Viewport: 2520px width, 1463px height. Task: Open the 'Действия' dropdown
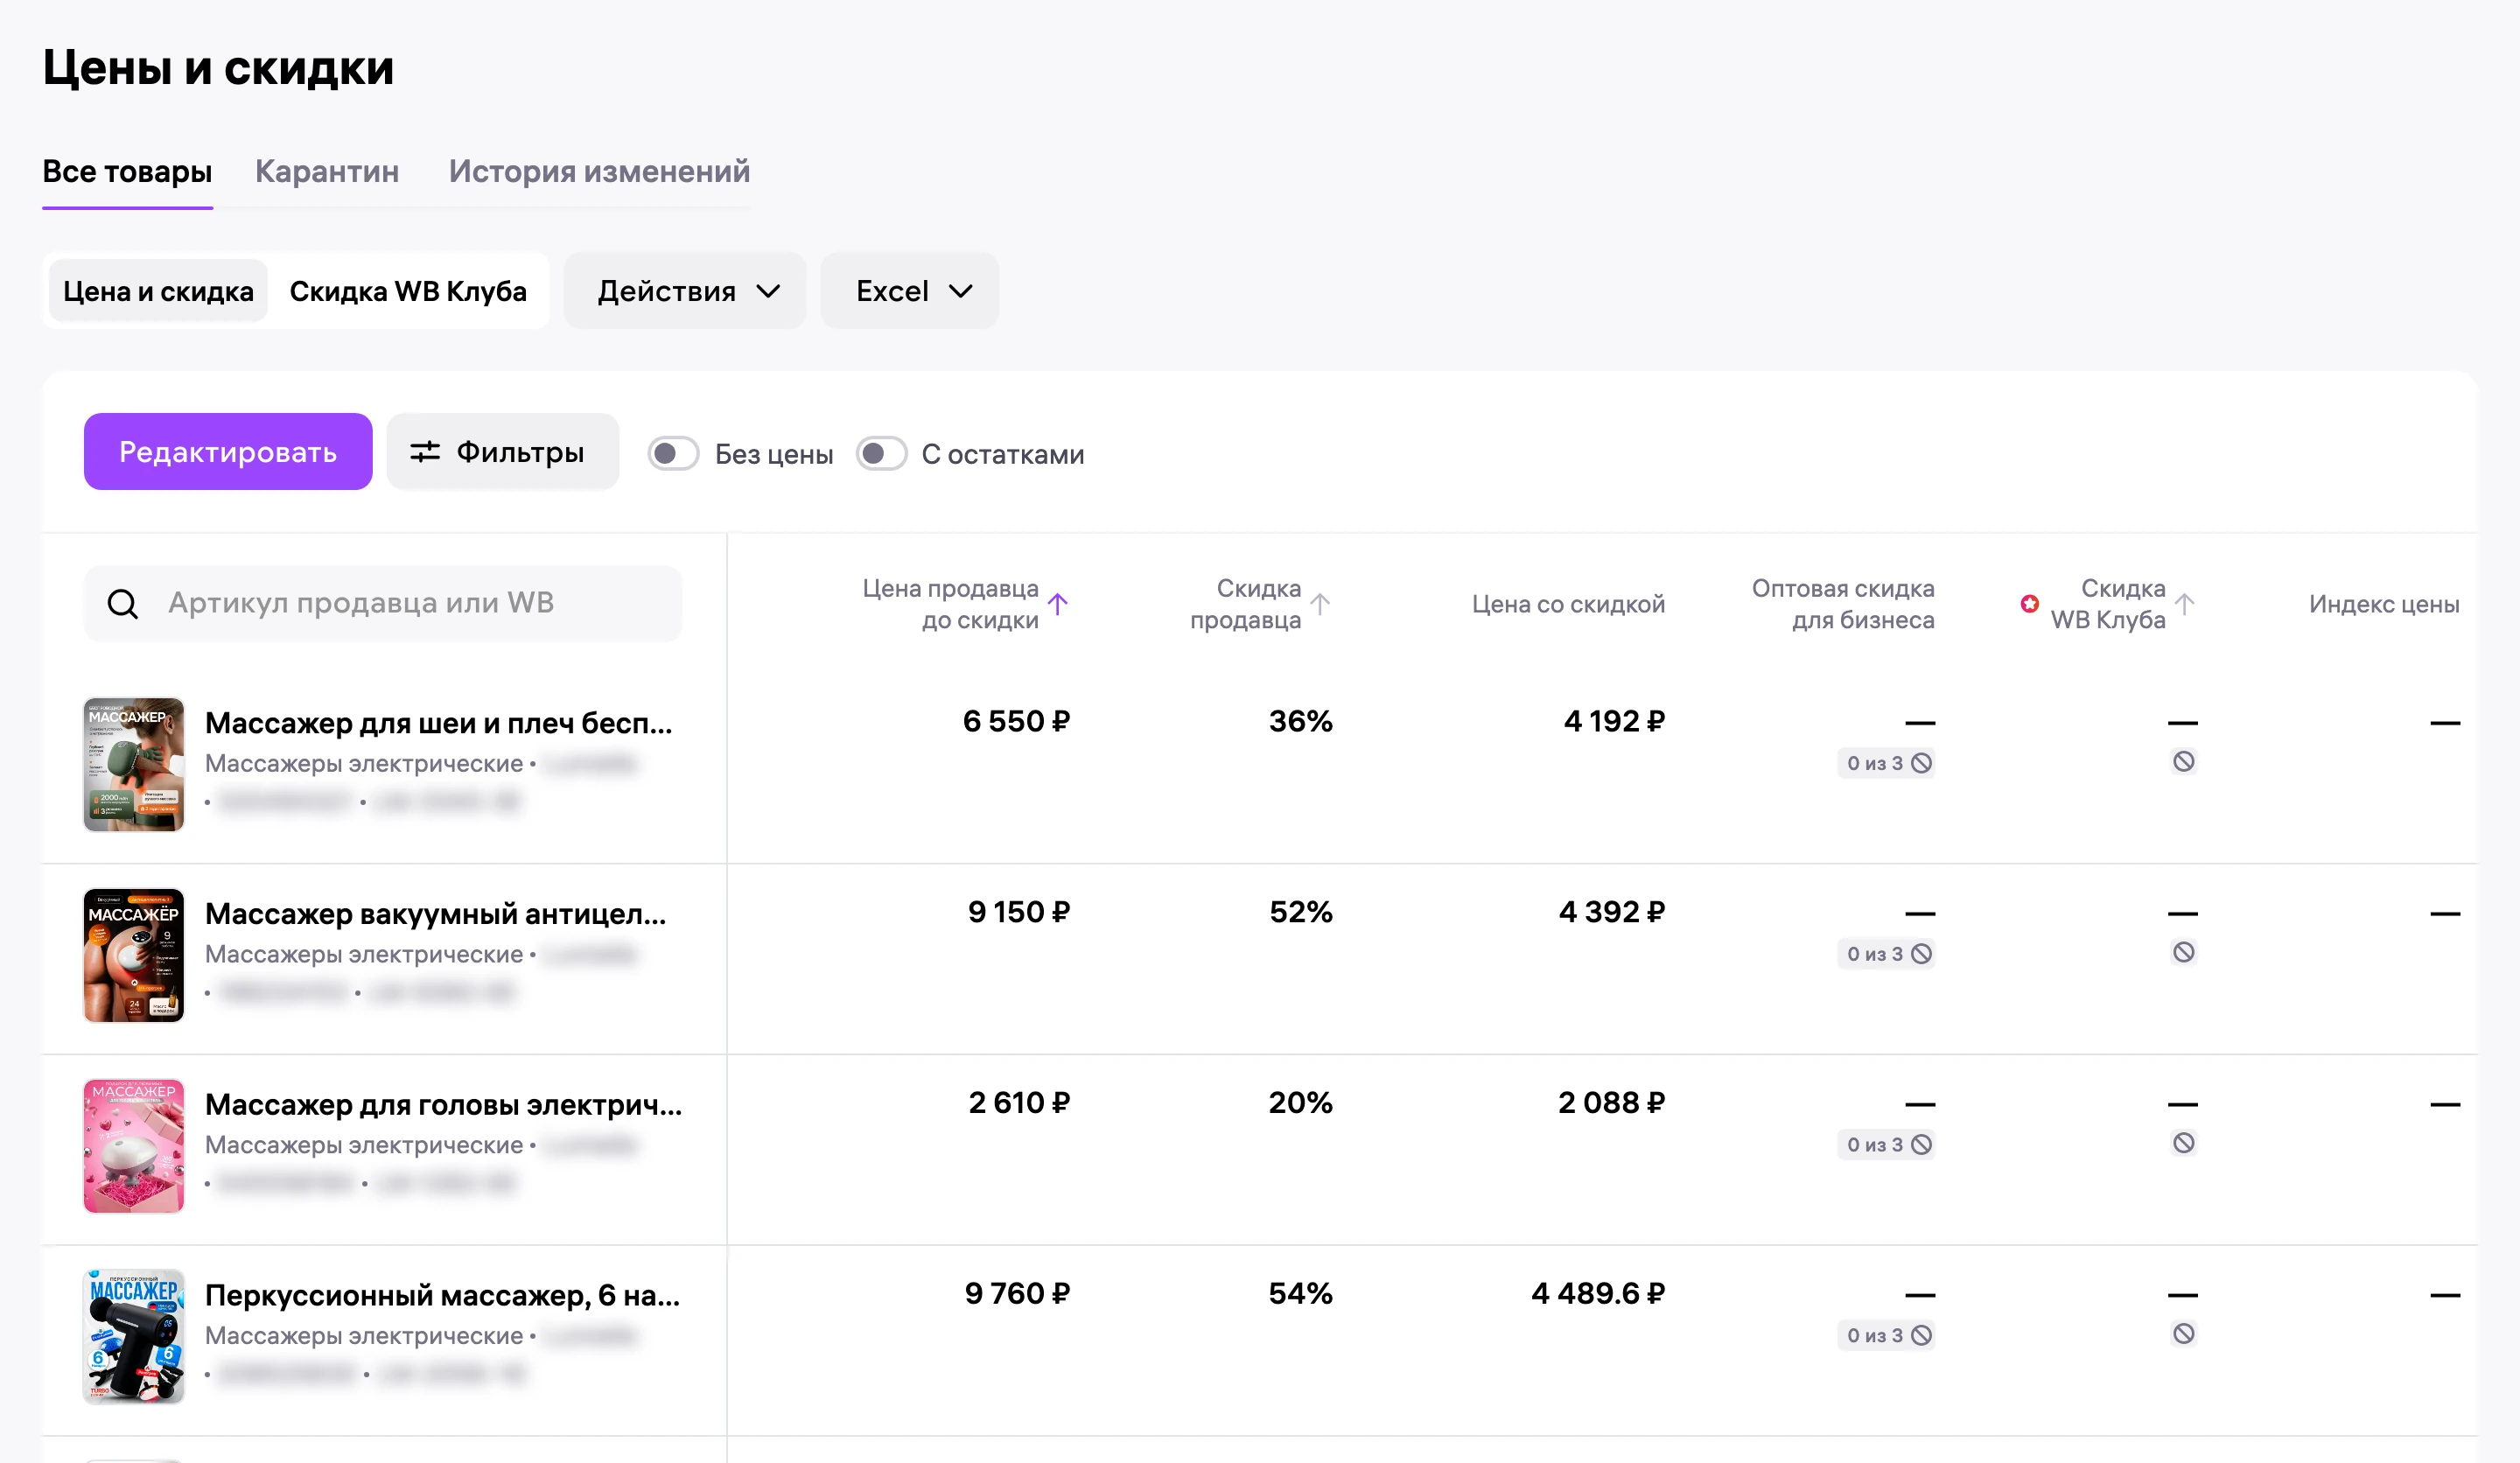coord(686,291)
